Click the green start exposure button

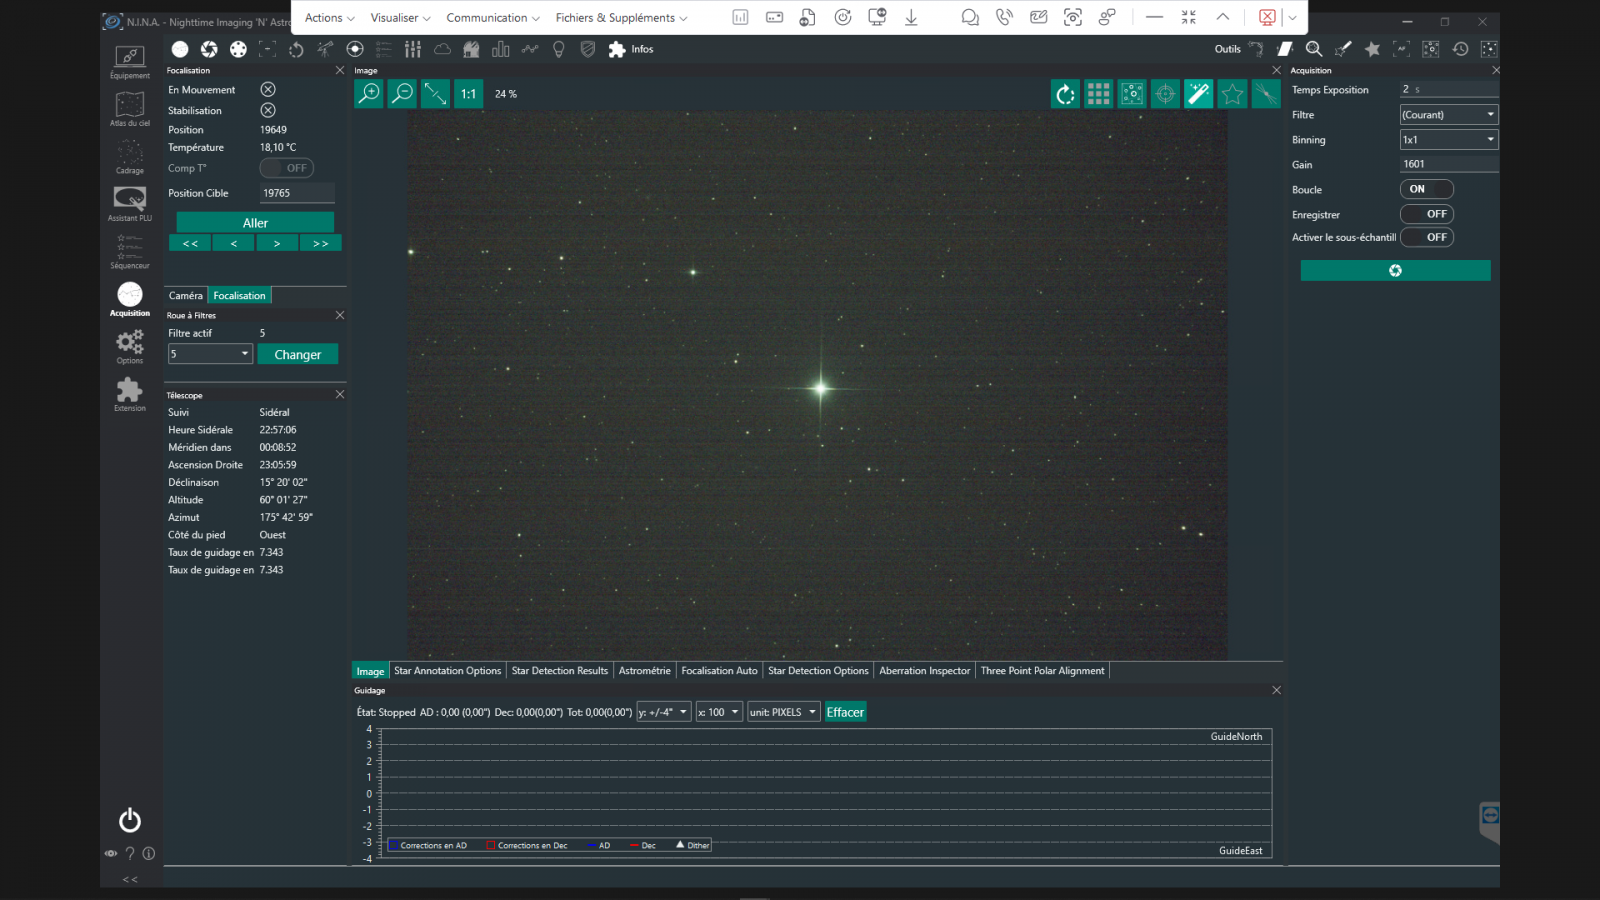pos(1395,270)
